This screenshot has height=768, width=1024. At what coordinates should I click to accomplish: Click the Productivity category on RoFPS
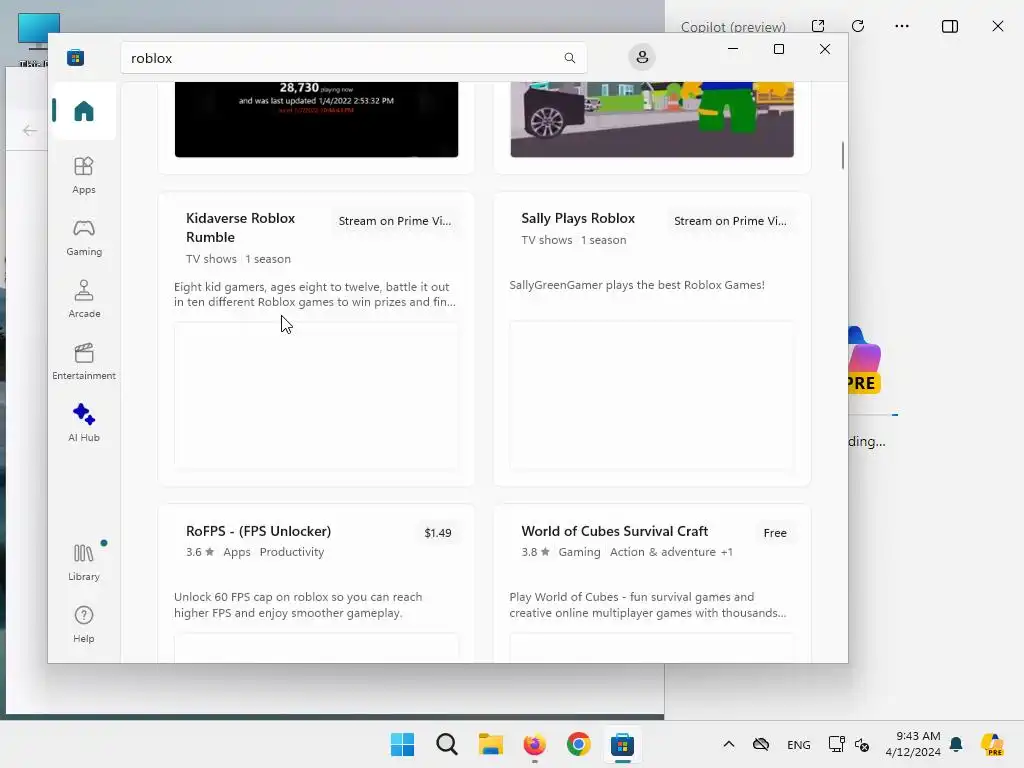[292, 552]
